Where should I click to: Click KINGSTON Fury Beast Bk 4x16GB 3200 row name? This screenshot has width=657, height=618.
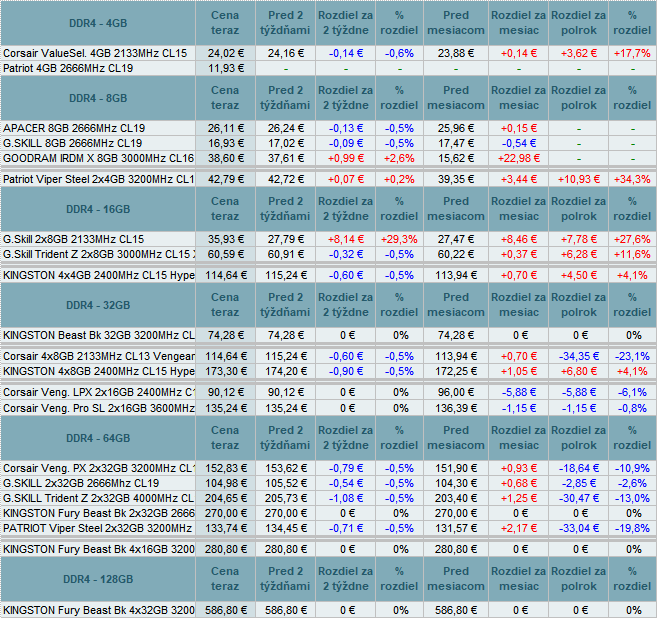point(98,549)
